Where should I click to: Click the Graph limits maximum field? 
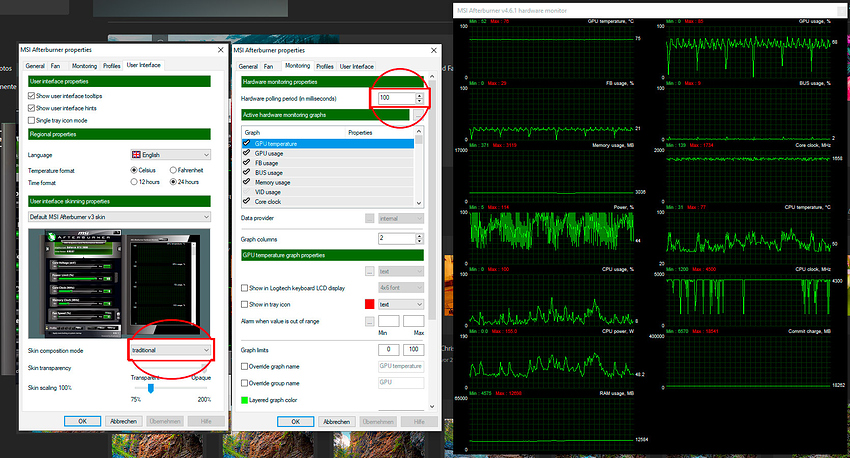pos(414,350)
